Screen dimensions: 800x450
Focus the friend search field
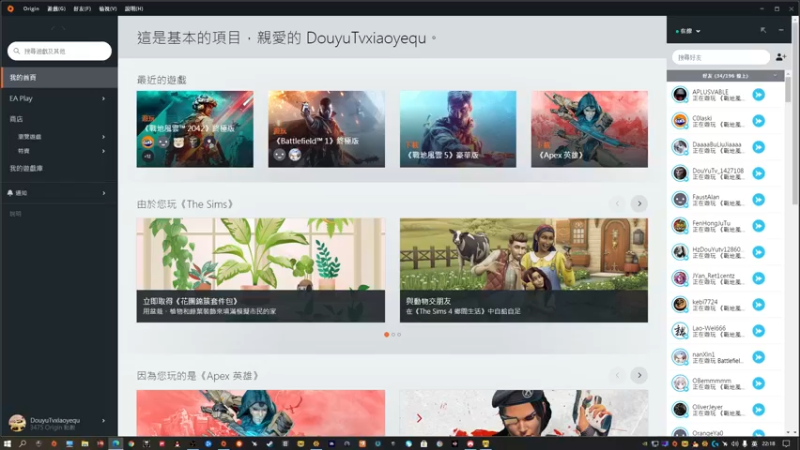point(720,57)
